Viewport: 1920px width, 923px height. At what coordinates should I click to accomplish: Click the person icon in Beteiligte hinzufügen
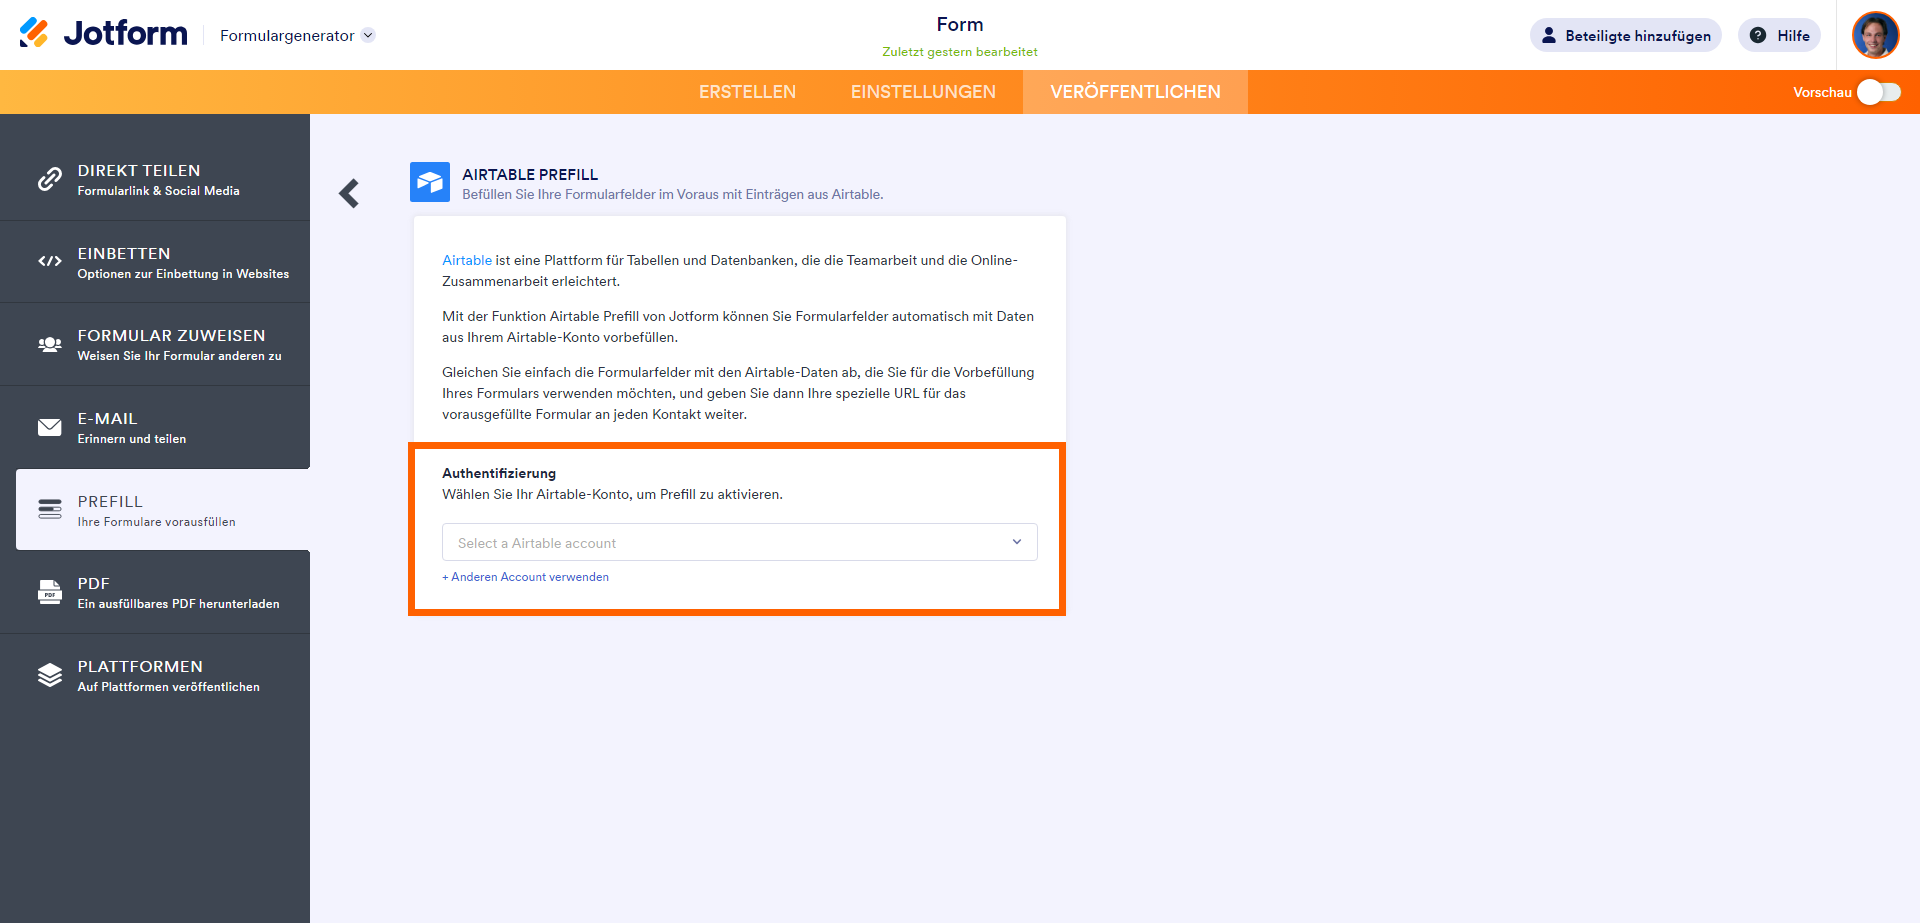click(x=1549, y=35)
